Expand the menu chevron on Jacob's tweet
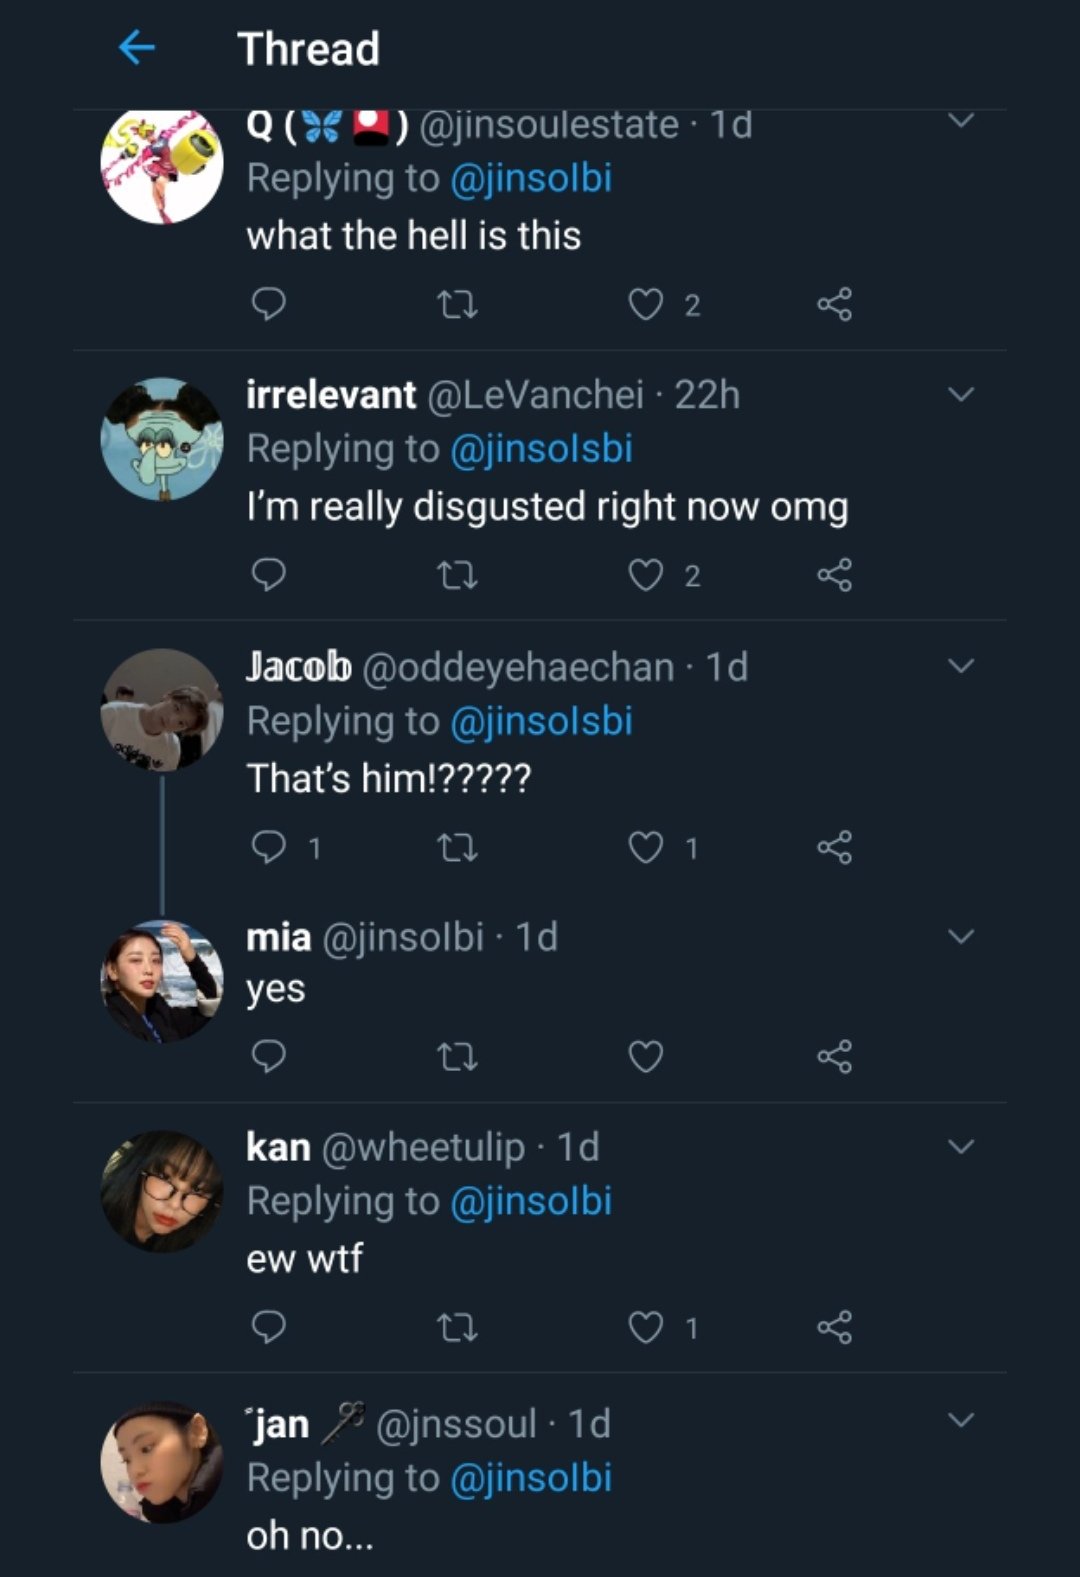 (x=960, y=666)
